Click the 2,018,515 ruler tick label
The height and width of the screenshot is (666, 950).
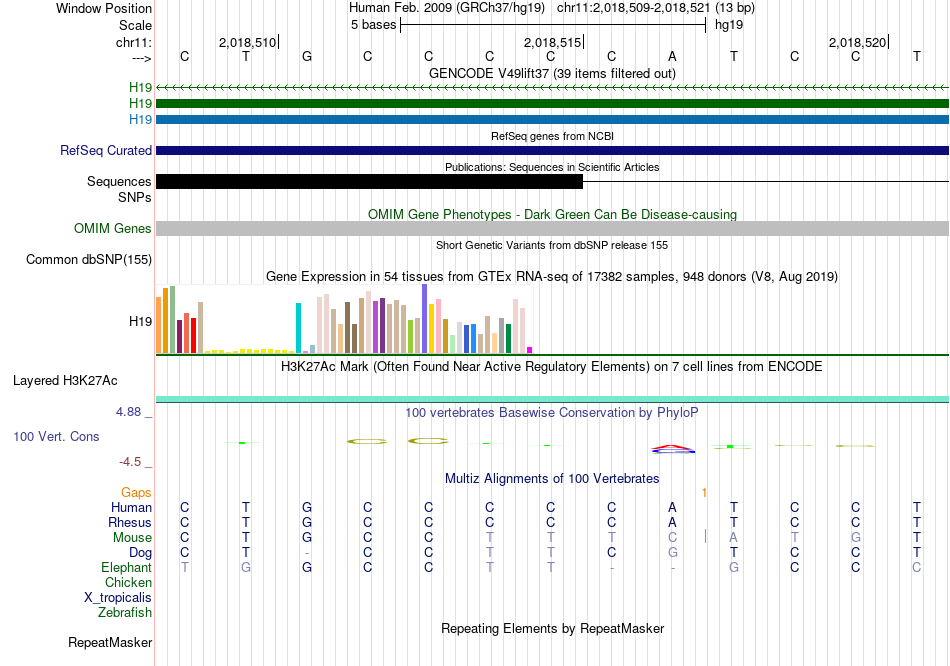click(553, 42)
